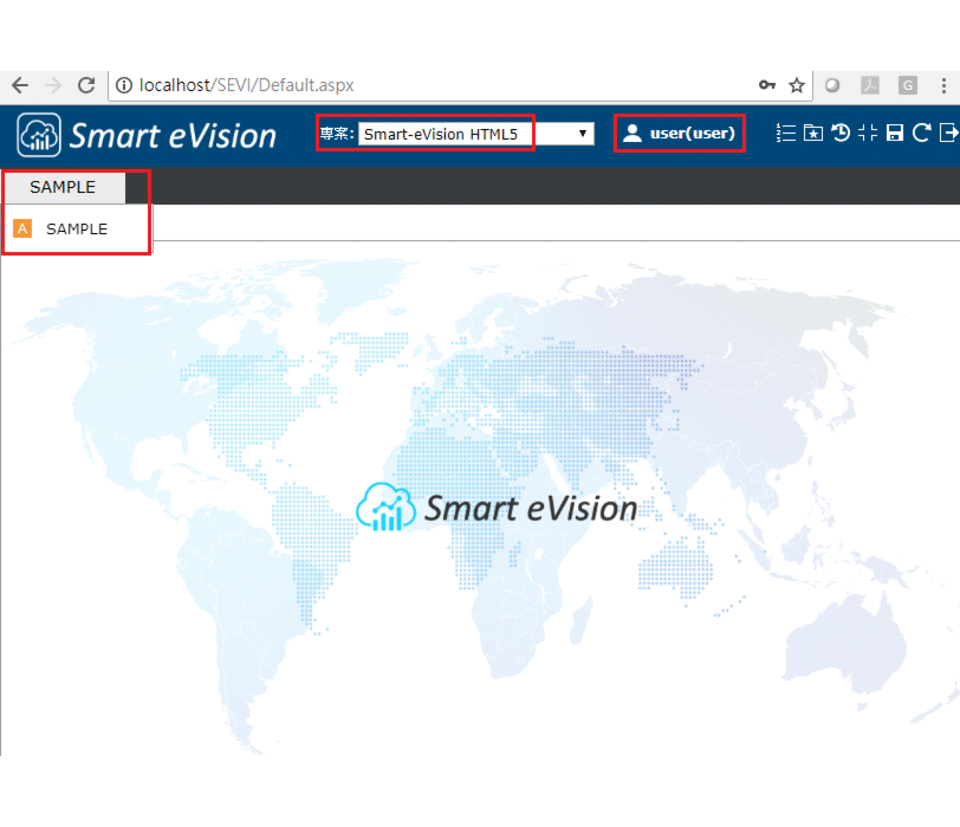Open the numbered list icon in the toolbar
This screenshot has height=827, width=960.
pos(786,132)
